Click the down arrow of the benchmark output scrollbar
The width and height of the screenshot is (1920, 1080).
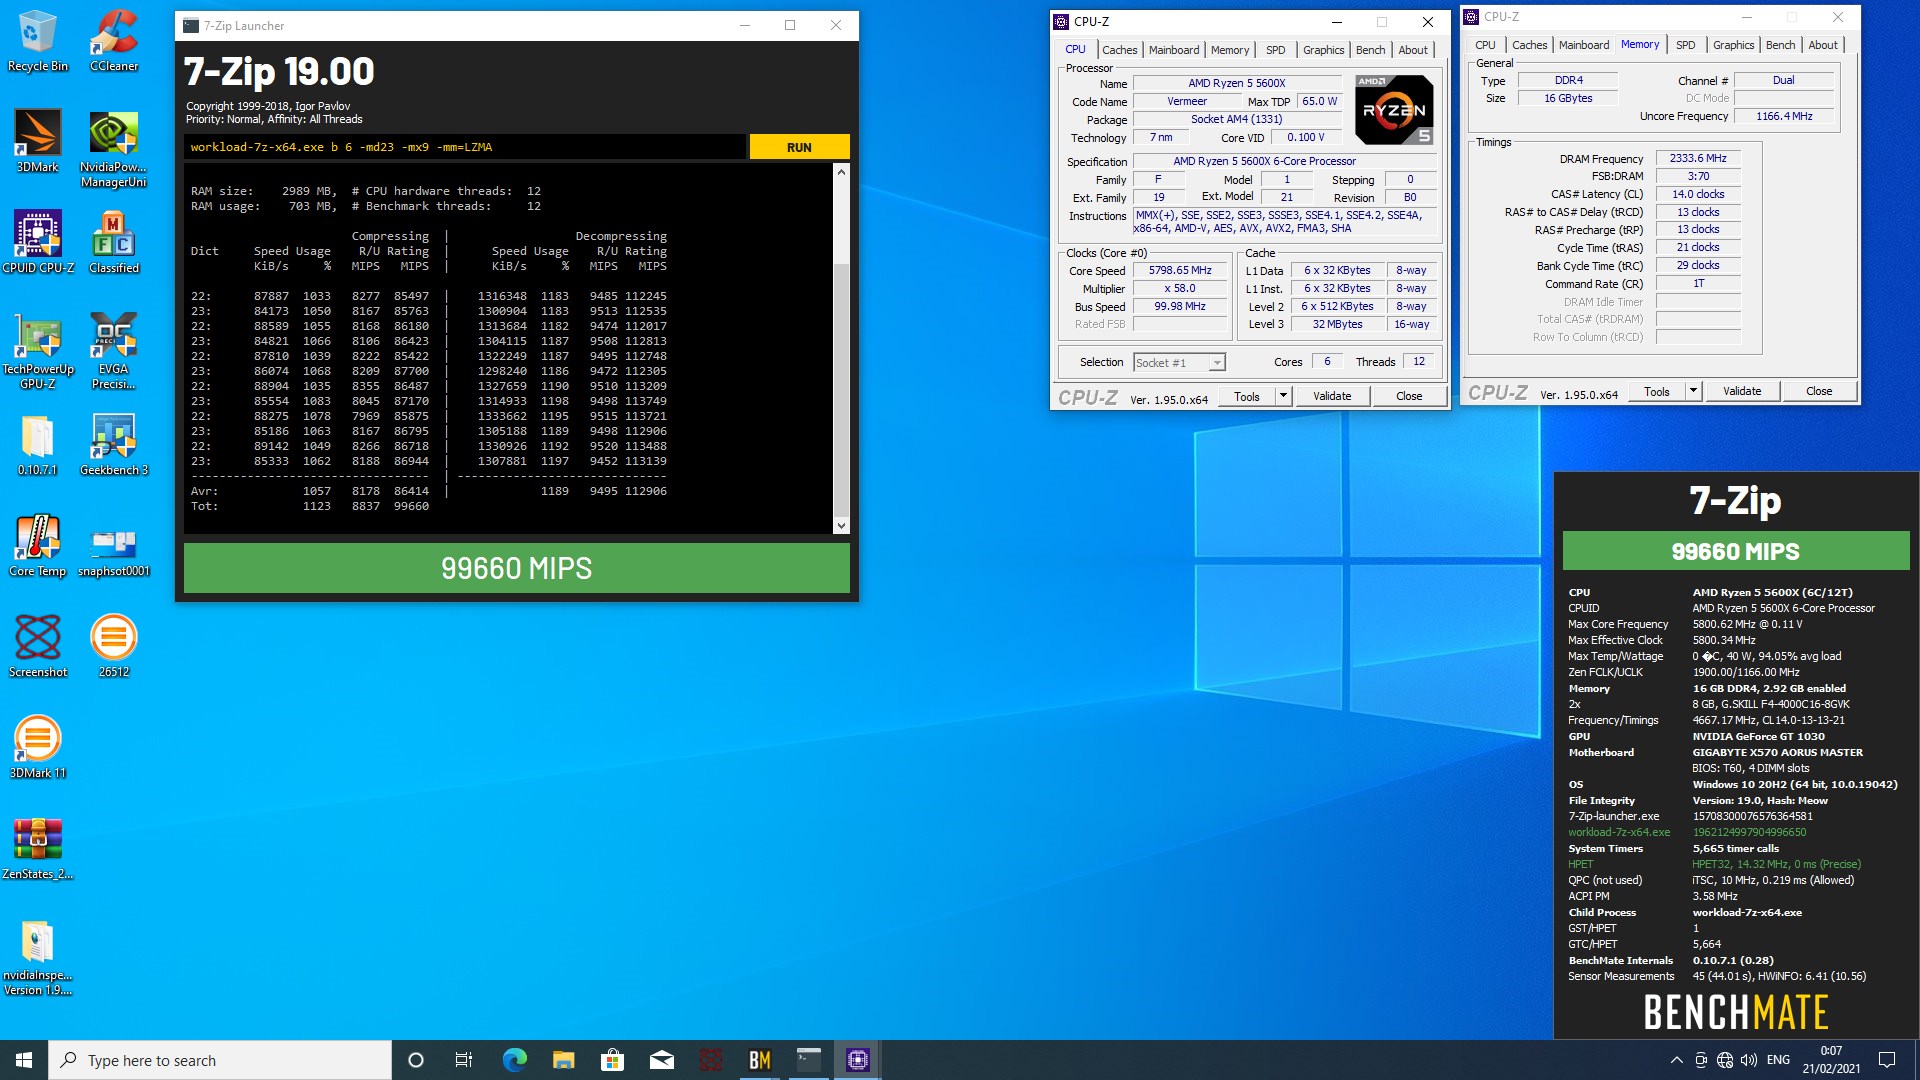(x=841, y=525)
